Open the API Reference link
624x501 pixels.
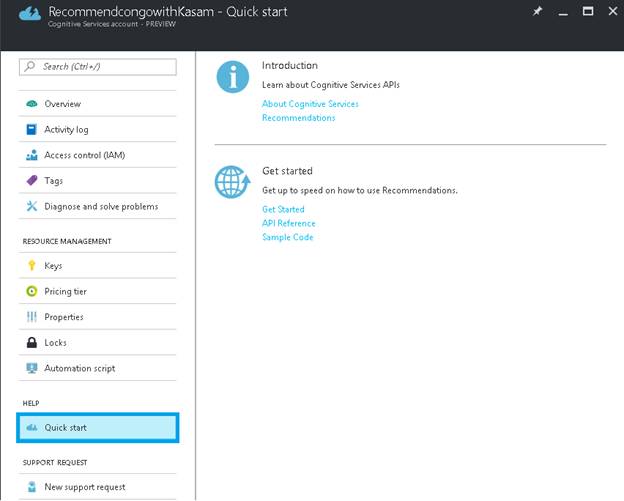[x=289, y=223]
